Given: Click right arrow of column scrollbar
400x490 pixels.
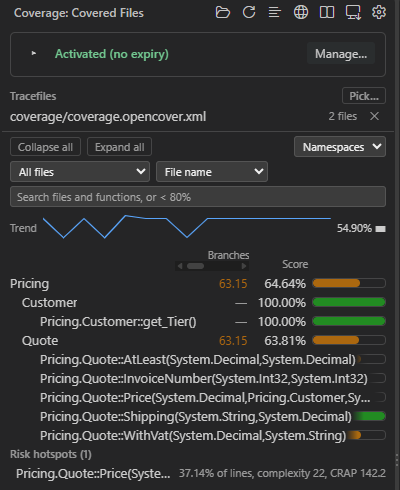Looking at the screenshot, I should (244, 266).
